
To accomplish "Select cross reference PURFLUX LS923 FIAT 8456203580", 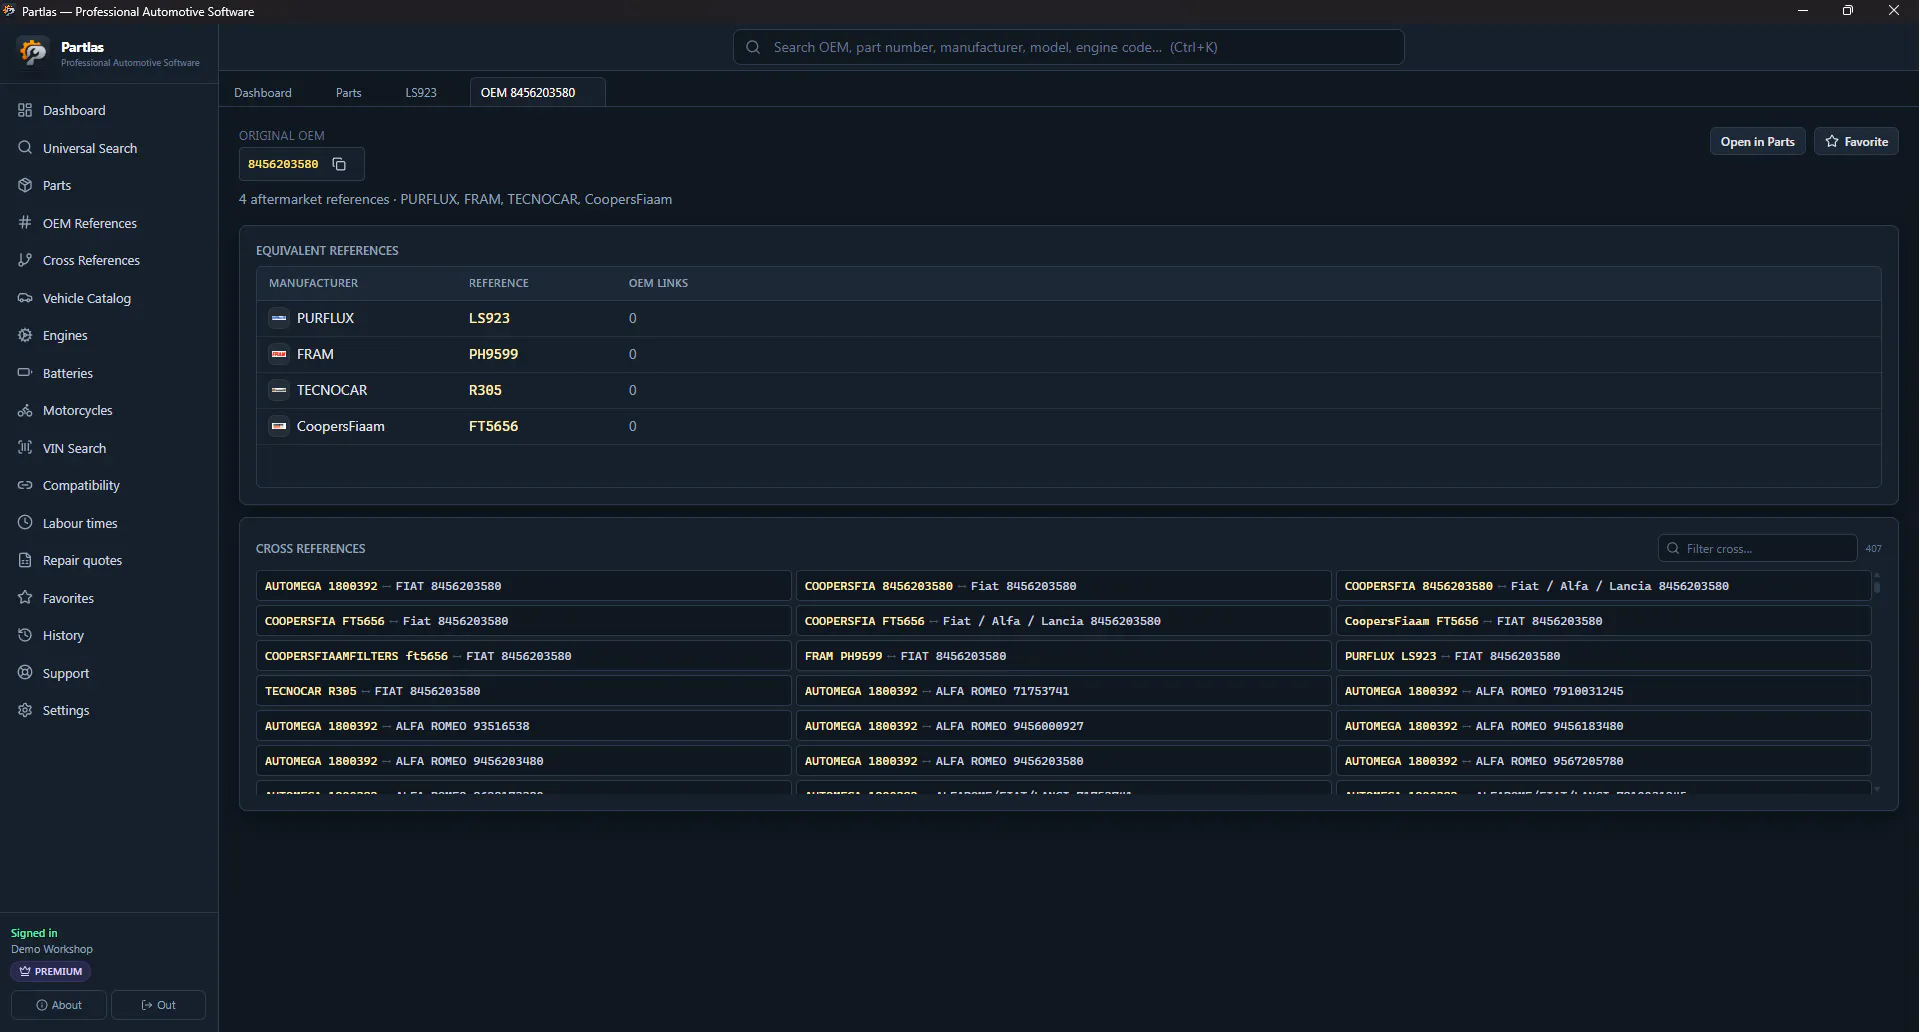I will tap(1603, 656).
